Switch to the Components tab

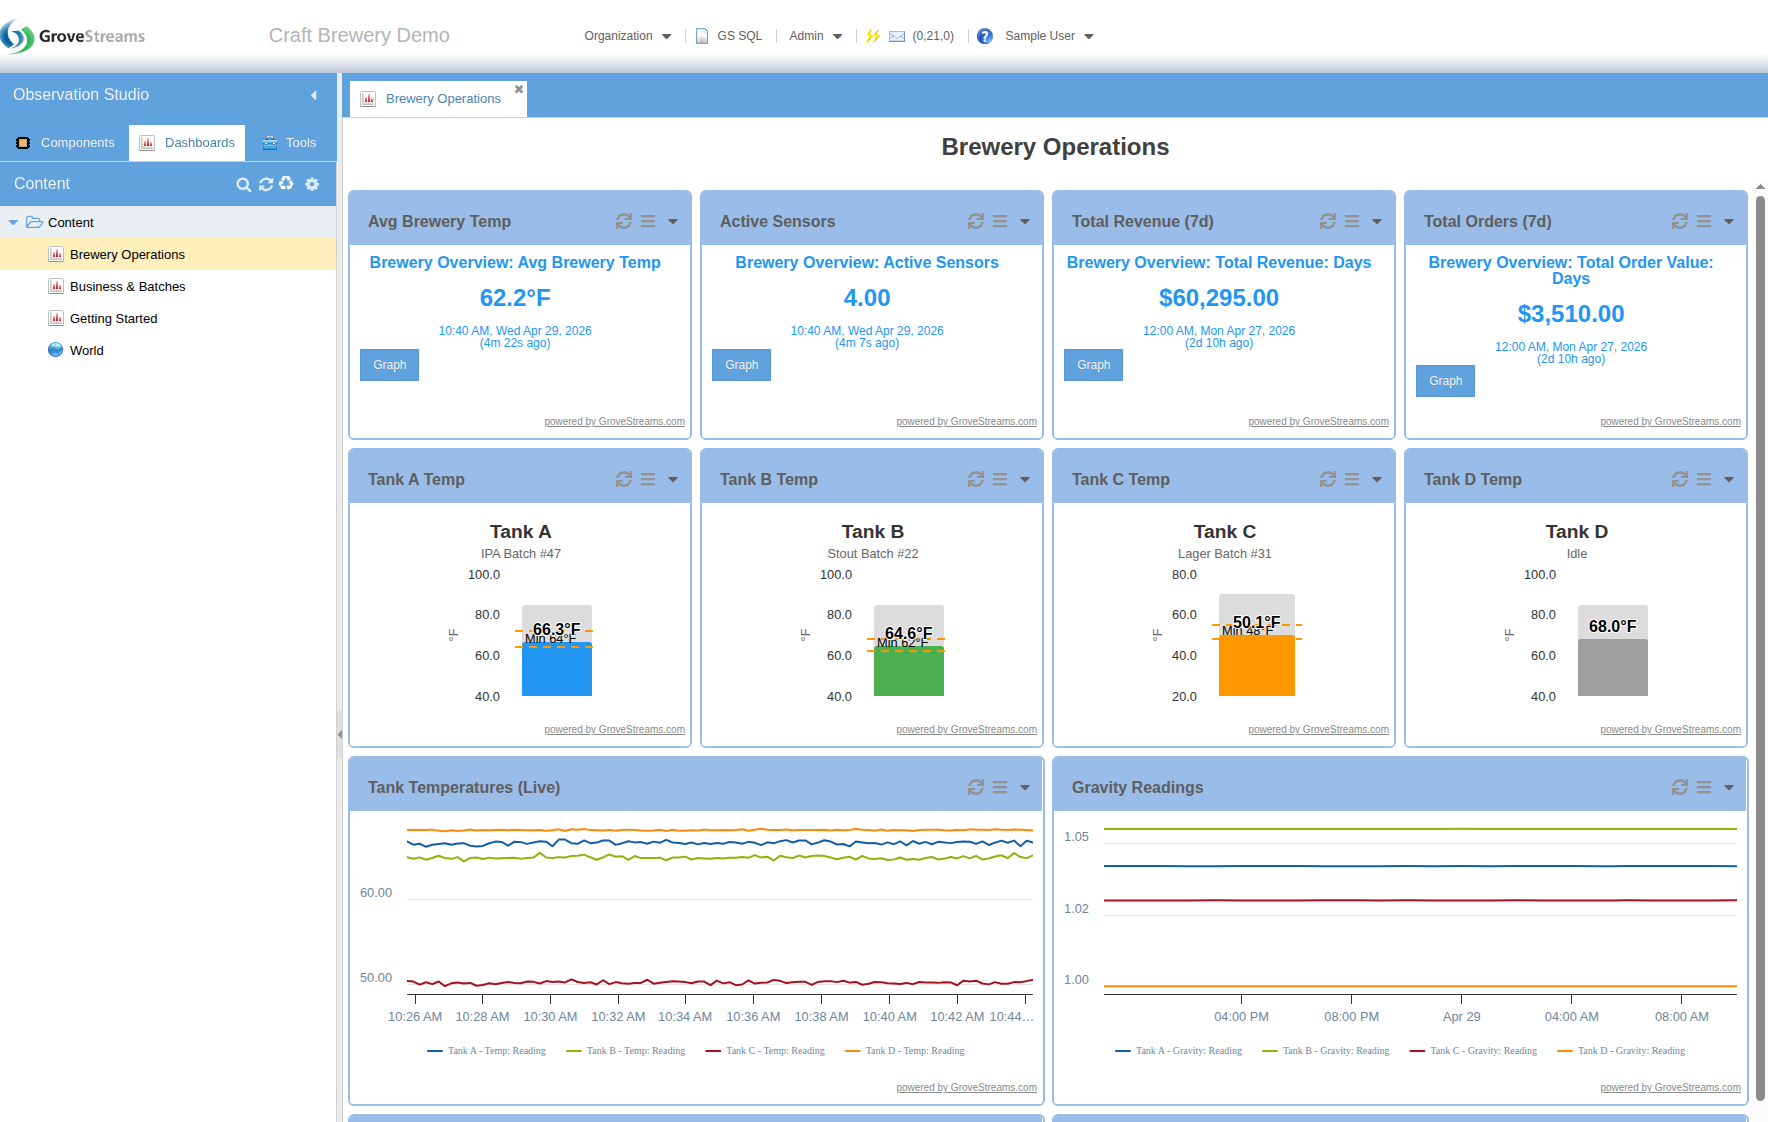tap(66, 143)
